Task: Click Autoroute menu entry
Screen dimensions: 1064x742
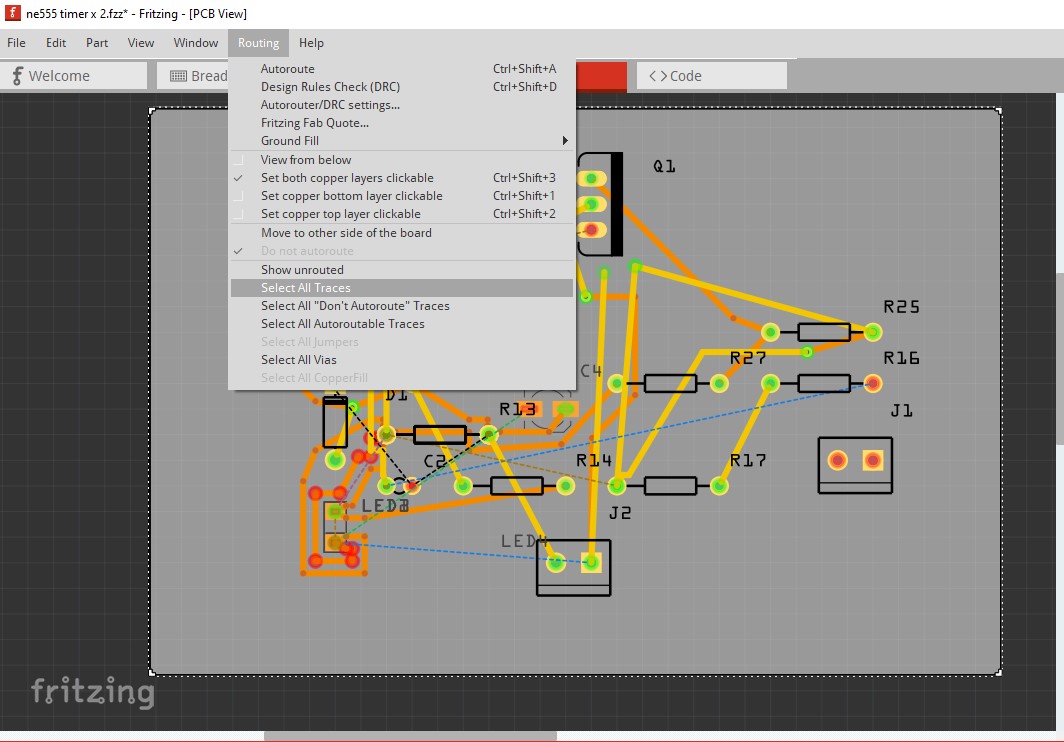Action: point(288,69)
